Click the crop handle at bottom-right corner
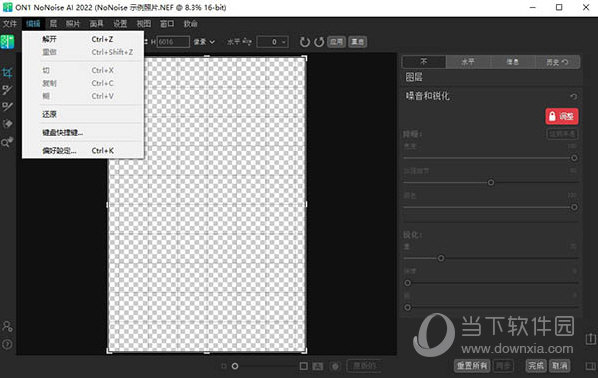 click(305, 352)
